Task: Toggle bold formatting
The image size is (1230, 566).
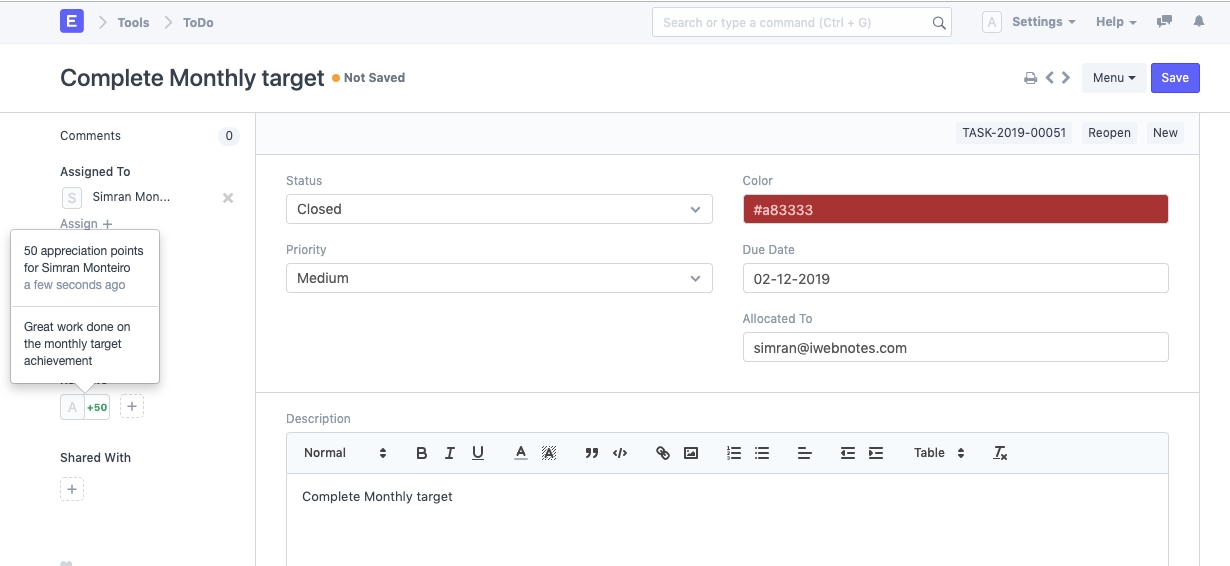Action: coord(421,453)
